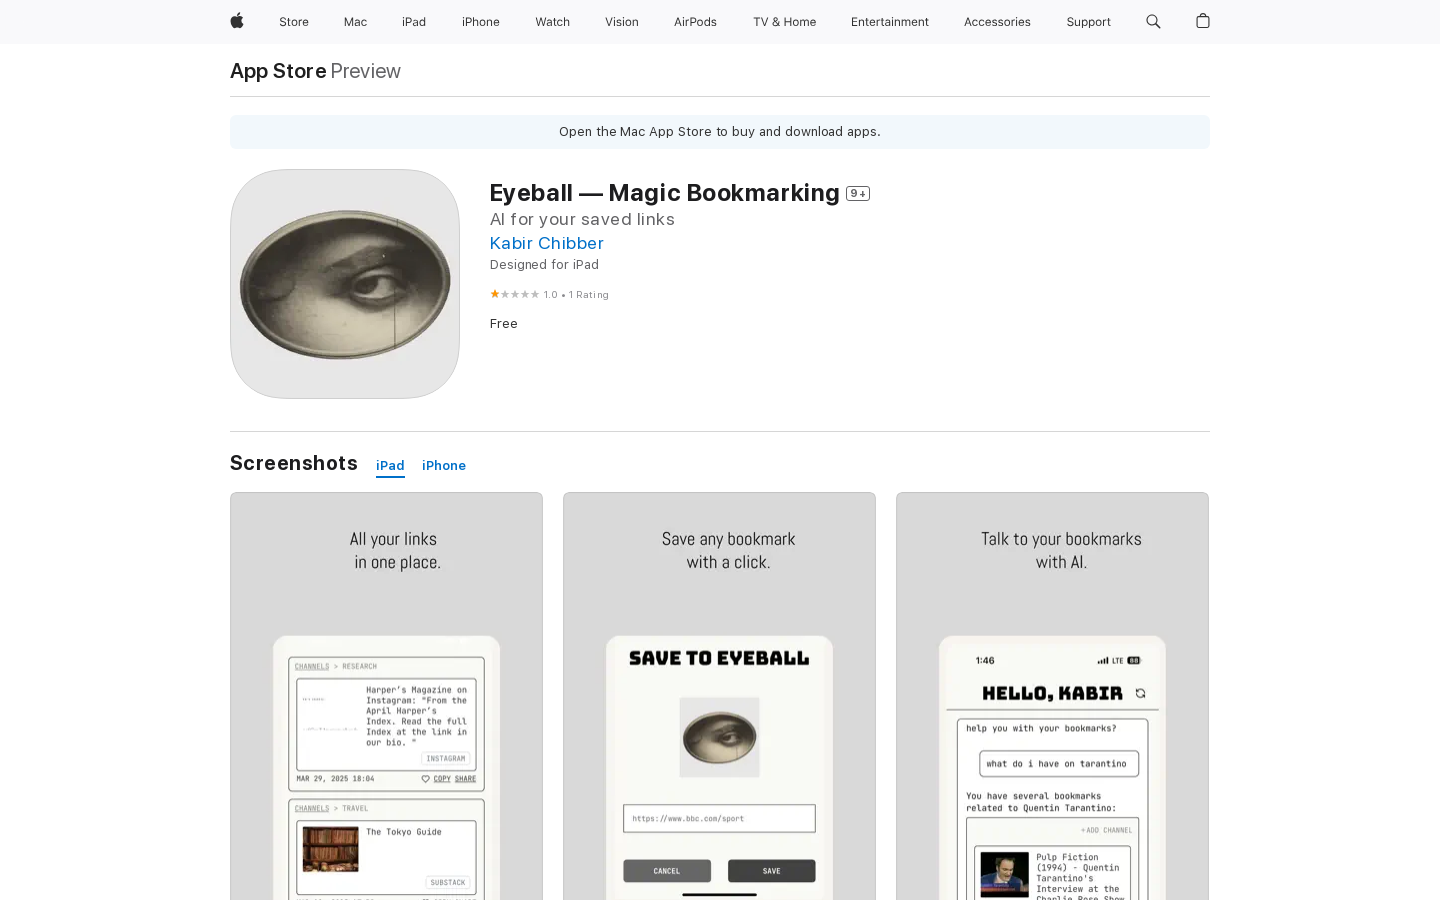Open 'Talk to your bookmarks with AI' screenshot

coord(1052,696)
